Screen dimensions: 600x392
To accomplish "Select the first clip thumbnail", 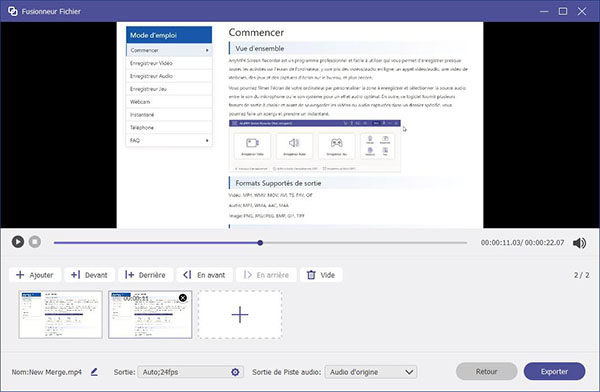I will [60, 314].
